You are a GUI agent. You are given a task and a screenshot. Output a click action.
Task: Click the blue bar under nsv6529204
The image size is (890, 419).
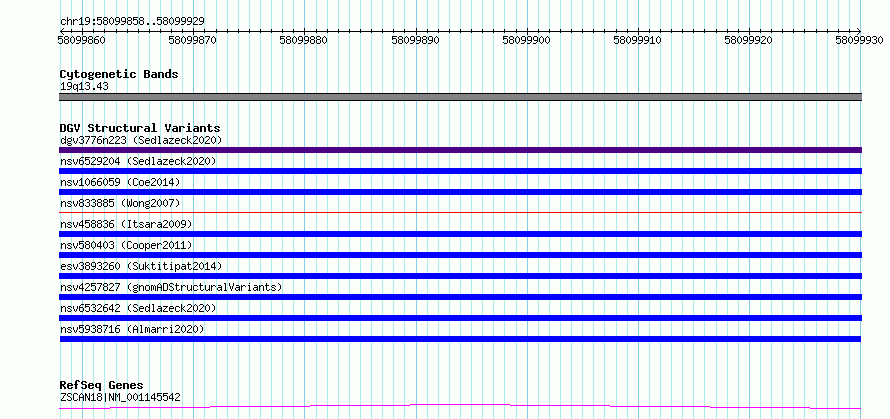pyautogui.click(x=460, y=171)
